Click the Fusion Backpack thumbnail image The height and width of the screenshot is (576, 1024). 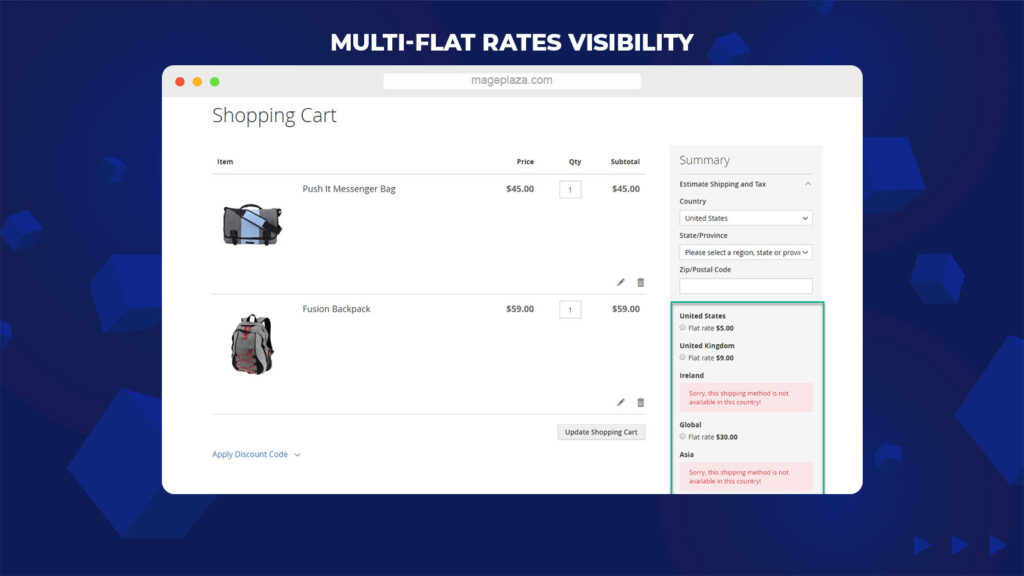click(x=252, y=344)
